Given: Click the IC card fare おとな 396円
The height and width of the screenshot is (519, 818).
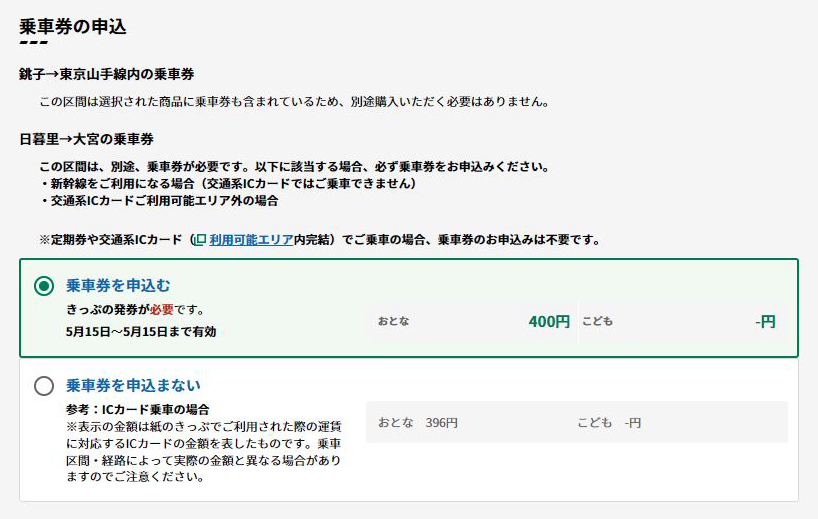Looking at the screenshot, I should pyautogui.click(x=418, y=423).
